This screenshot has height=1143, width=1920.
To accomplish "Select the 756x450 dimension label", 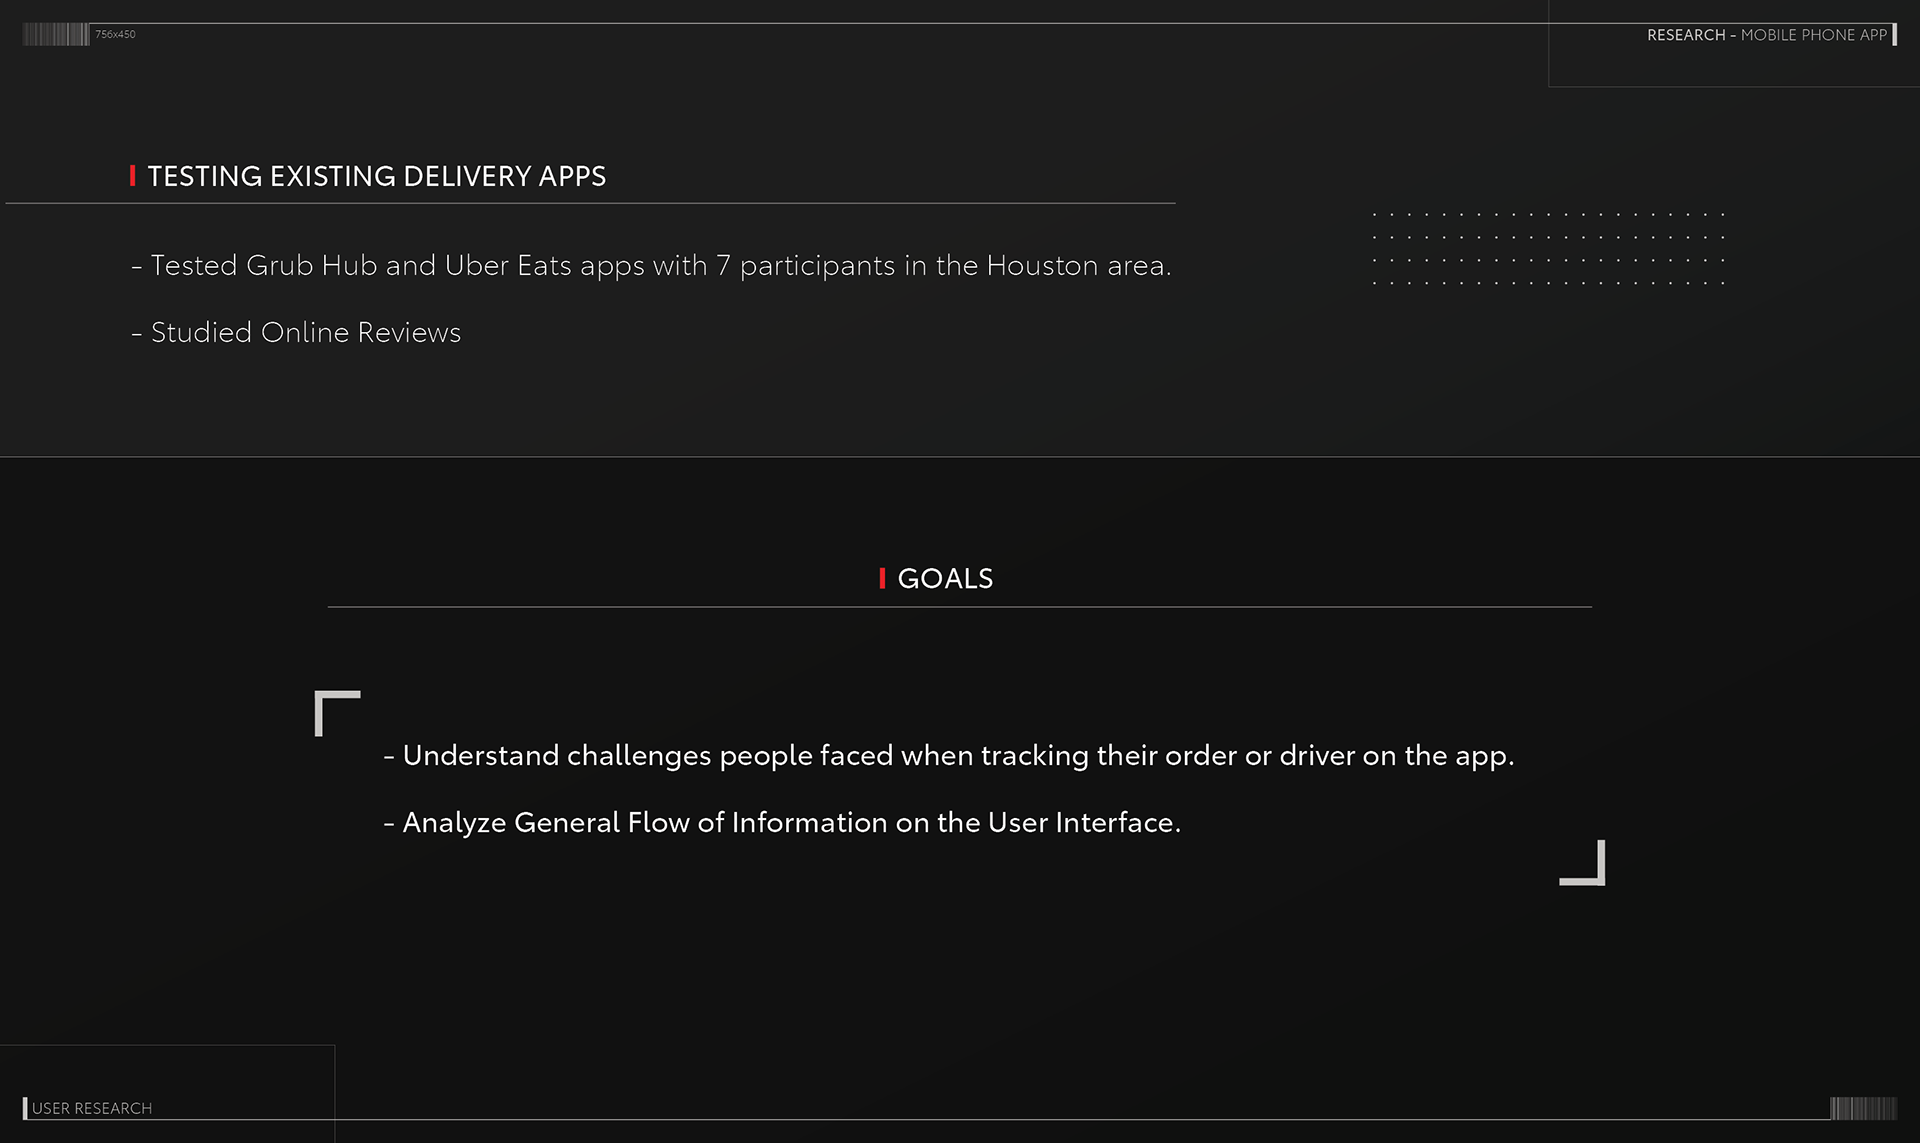I will coord(115,35).
